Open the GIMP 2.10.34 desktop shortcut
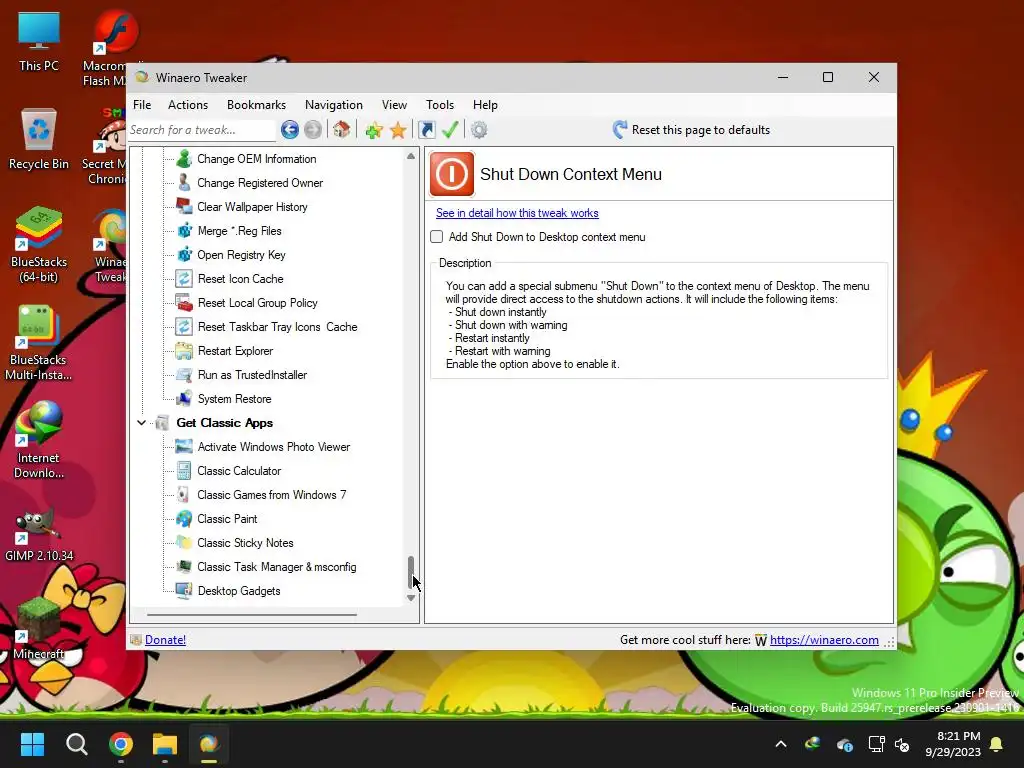The height and width of the screenshot is (768, 1024). 39,534
